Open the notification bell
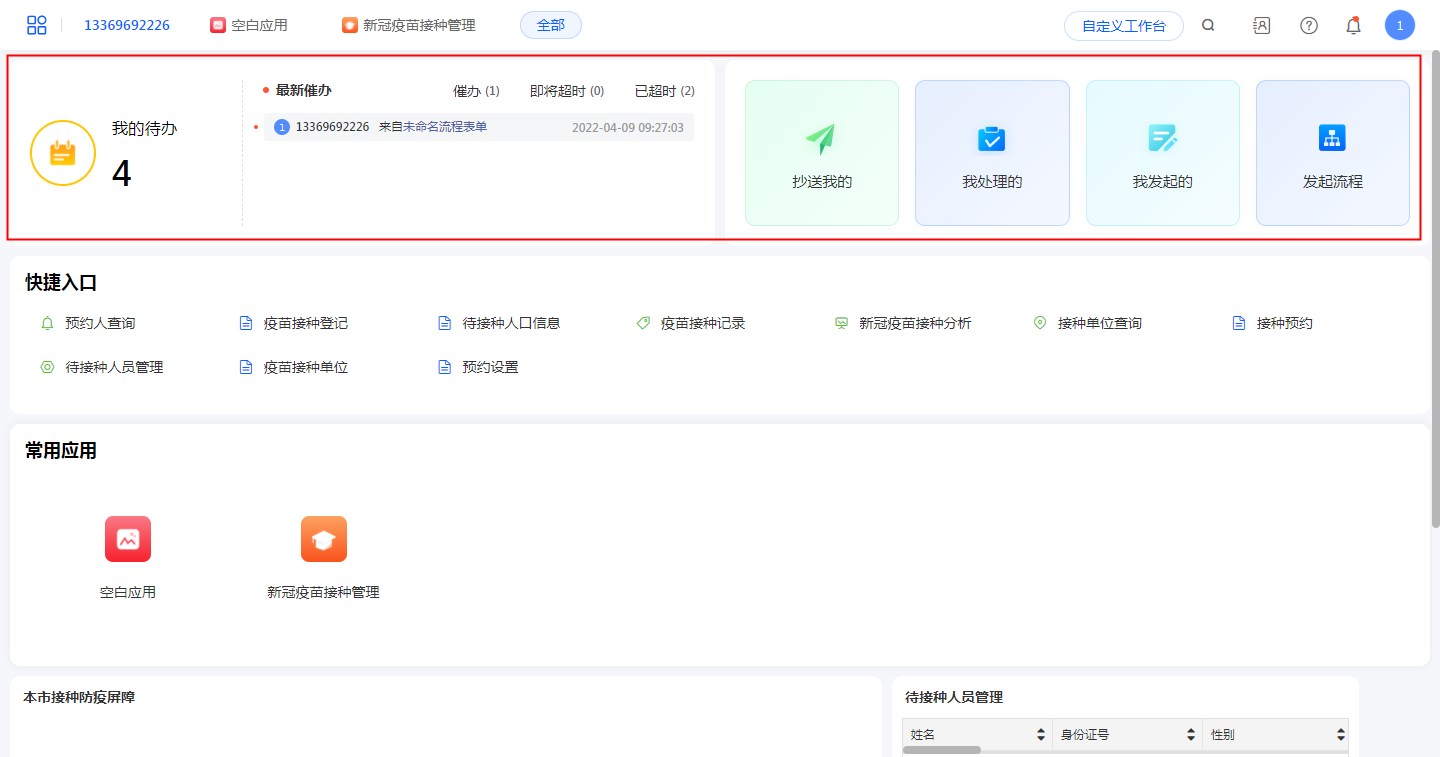Viewport: 1440px width, 757px height. [1353, 26]
